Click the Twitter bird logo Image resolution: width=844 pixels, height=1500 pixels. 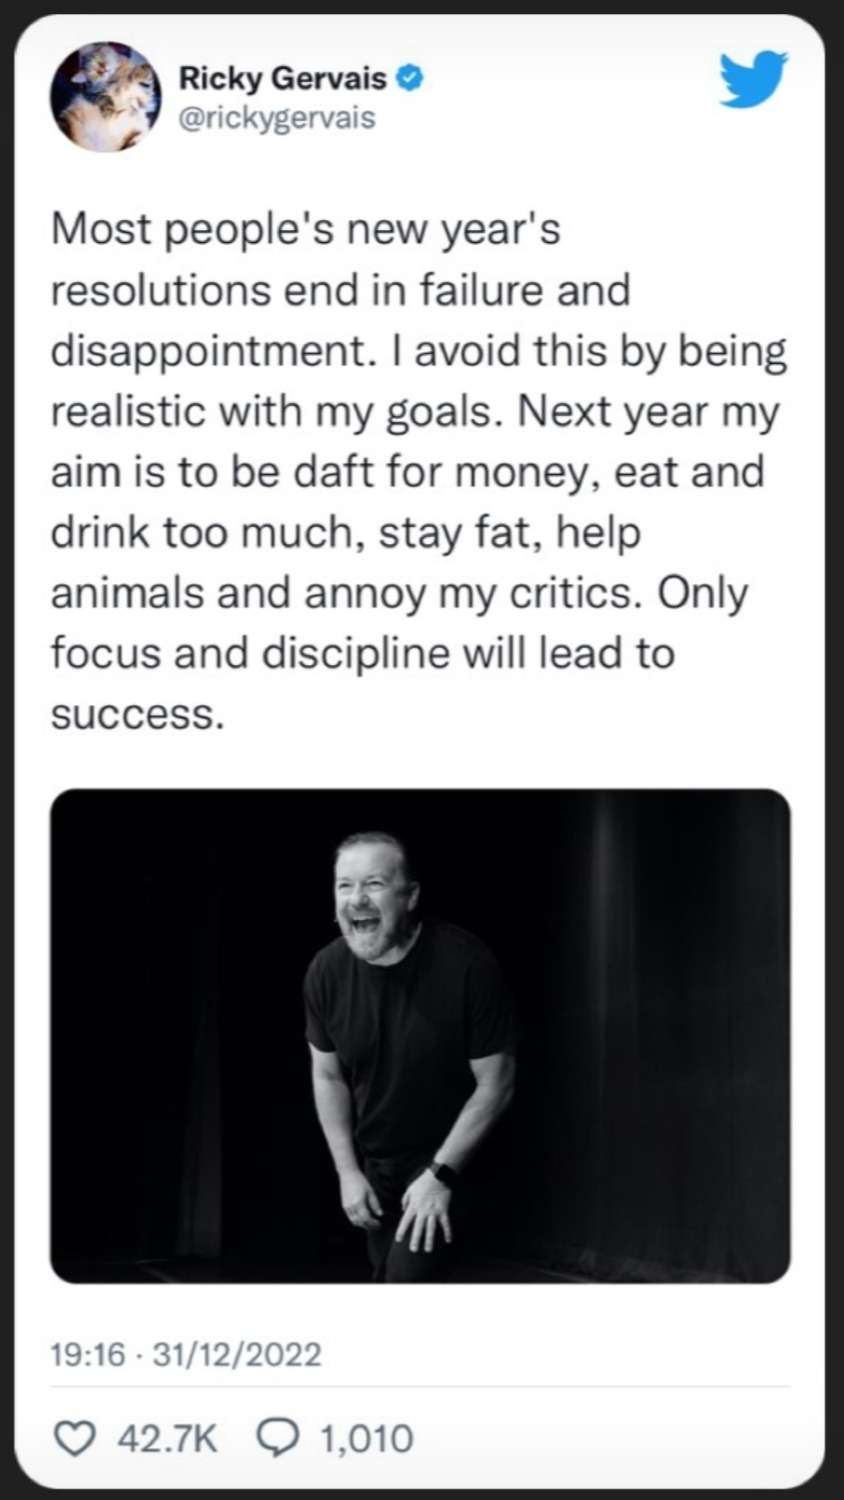click(753, 79)
